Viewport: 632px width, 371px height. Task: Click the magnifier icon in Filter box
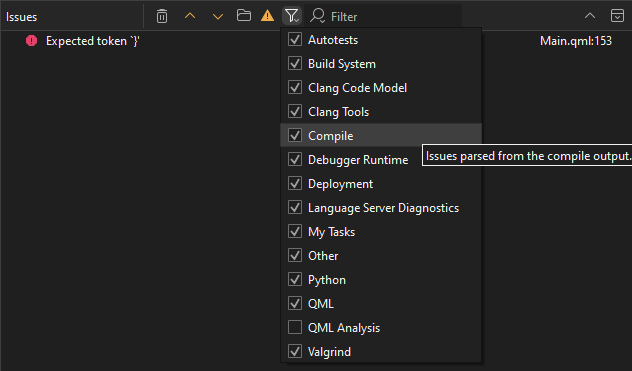[318, 16]
